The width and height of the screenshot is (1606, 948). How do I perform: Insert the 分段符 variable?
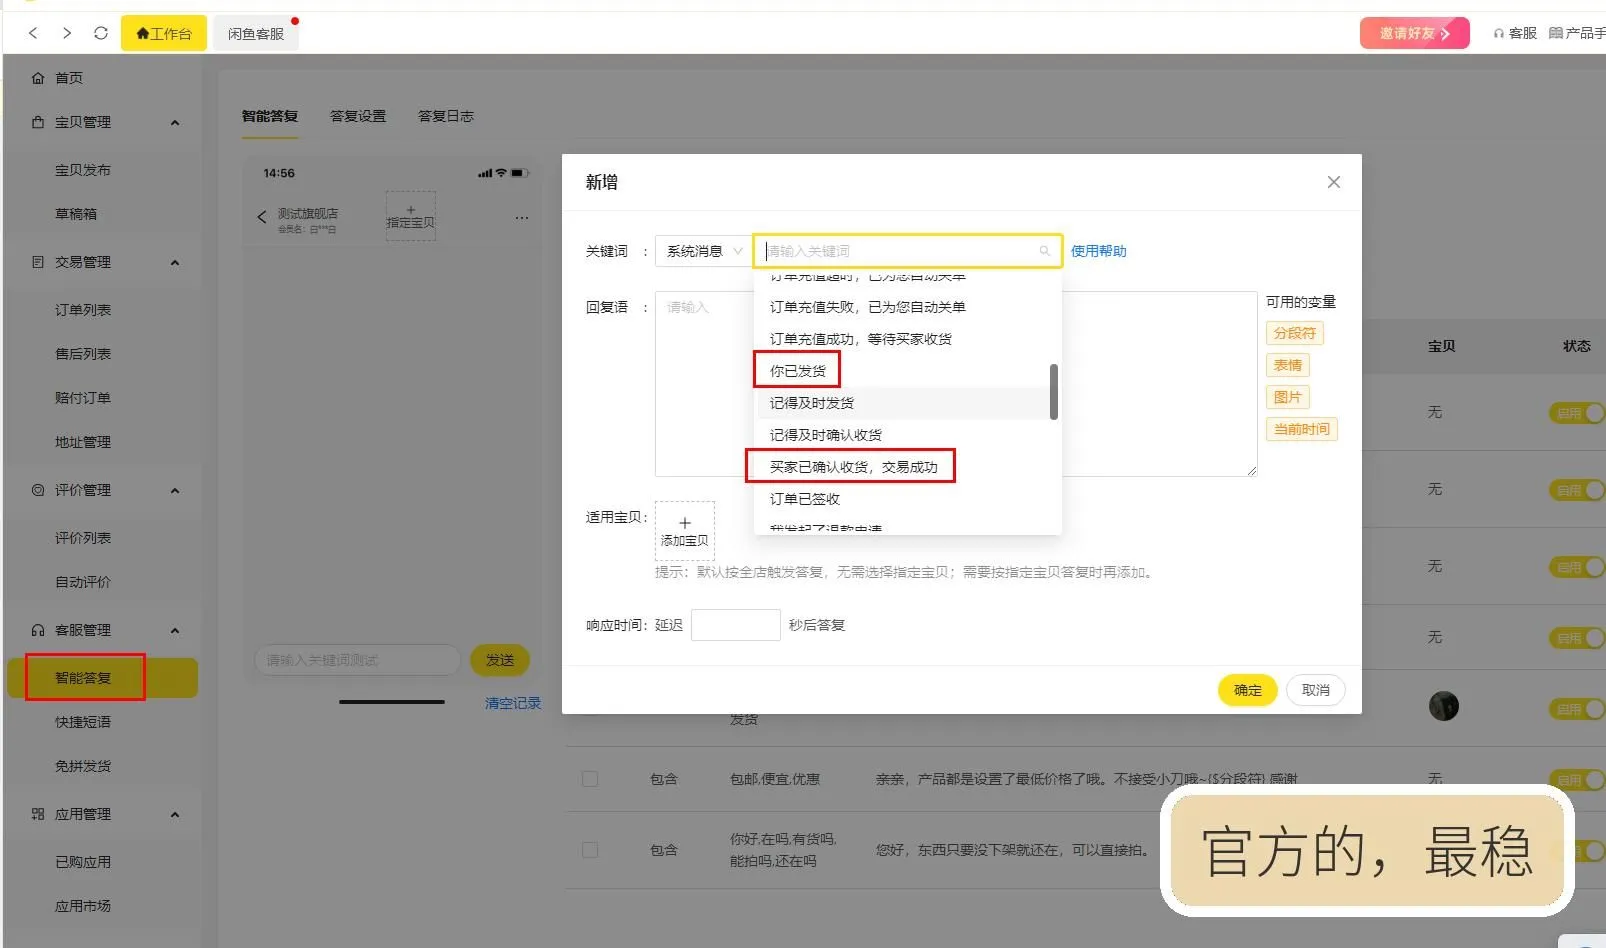pyautogui.click(x=1295, y=333)
